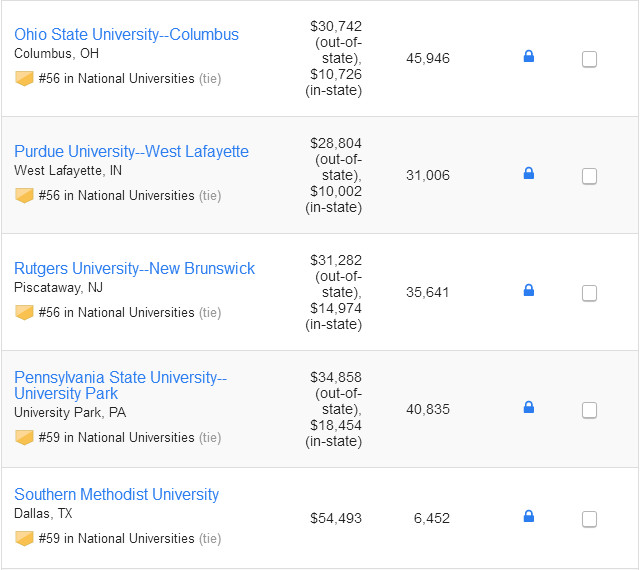Screen dimensions: 641x570
Task: Click lock icon in Southern Methodist row
Action: tap(529, 517)
